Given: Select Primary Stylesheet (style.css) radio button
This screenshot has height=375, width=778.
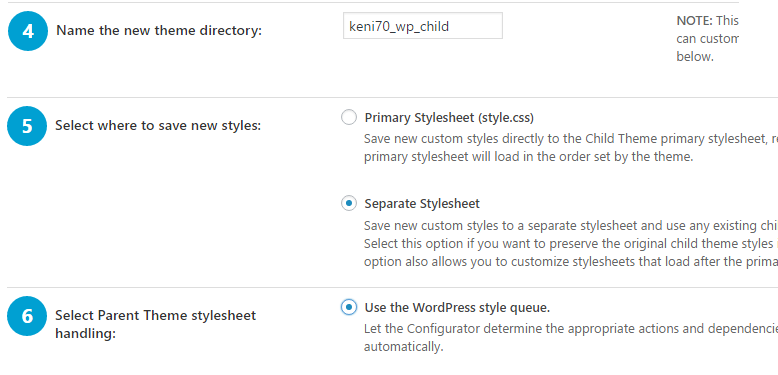Looking at the screenshot, I should 349,118.
